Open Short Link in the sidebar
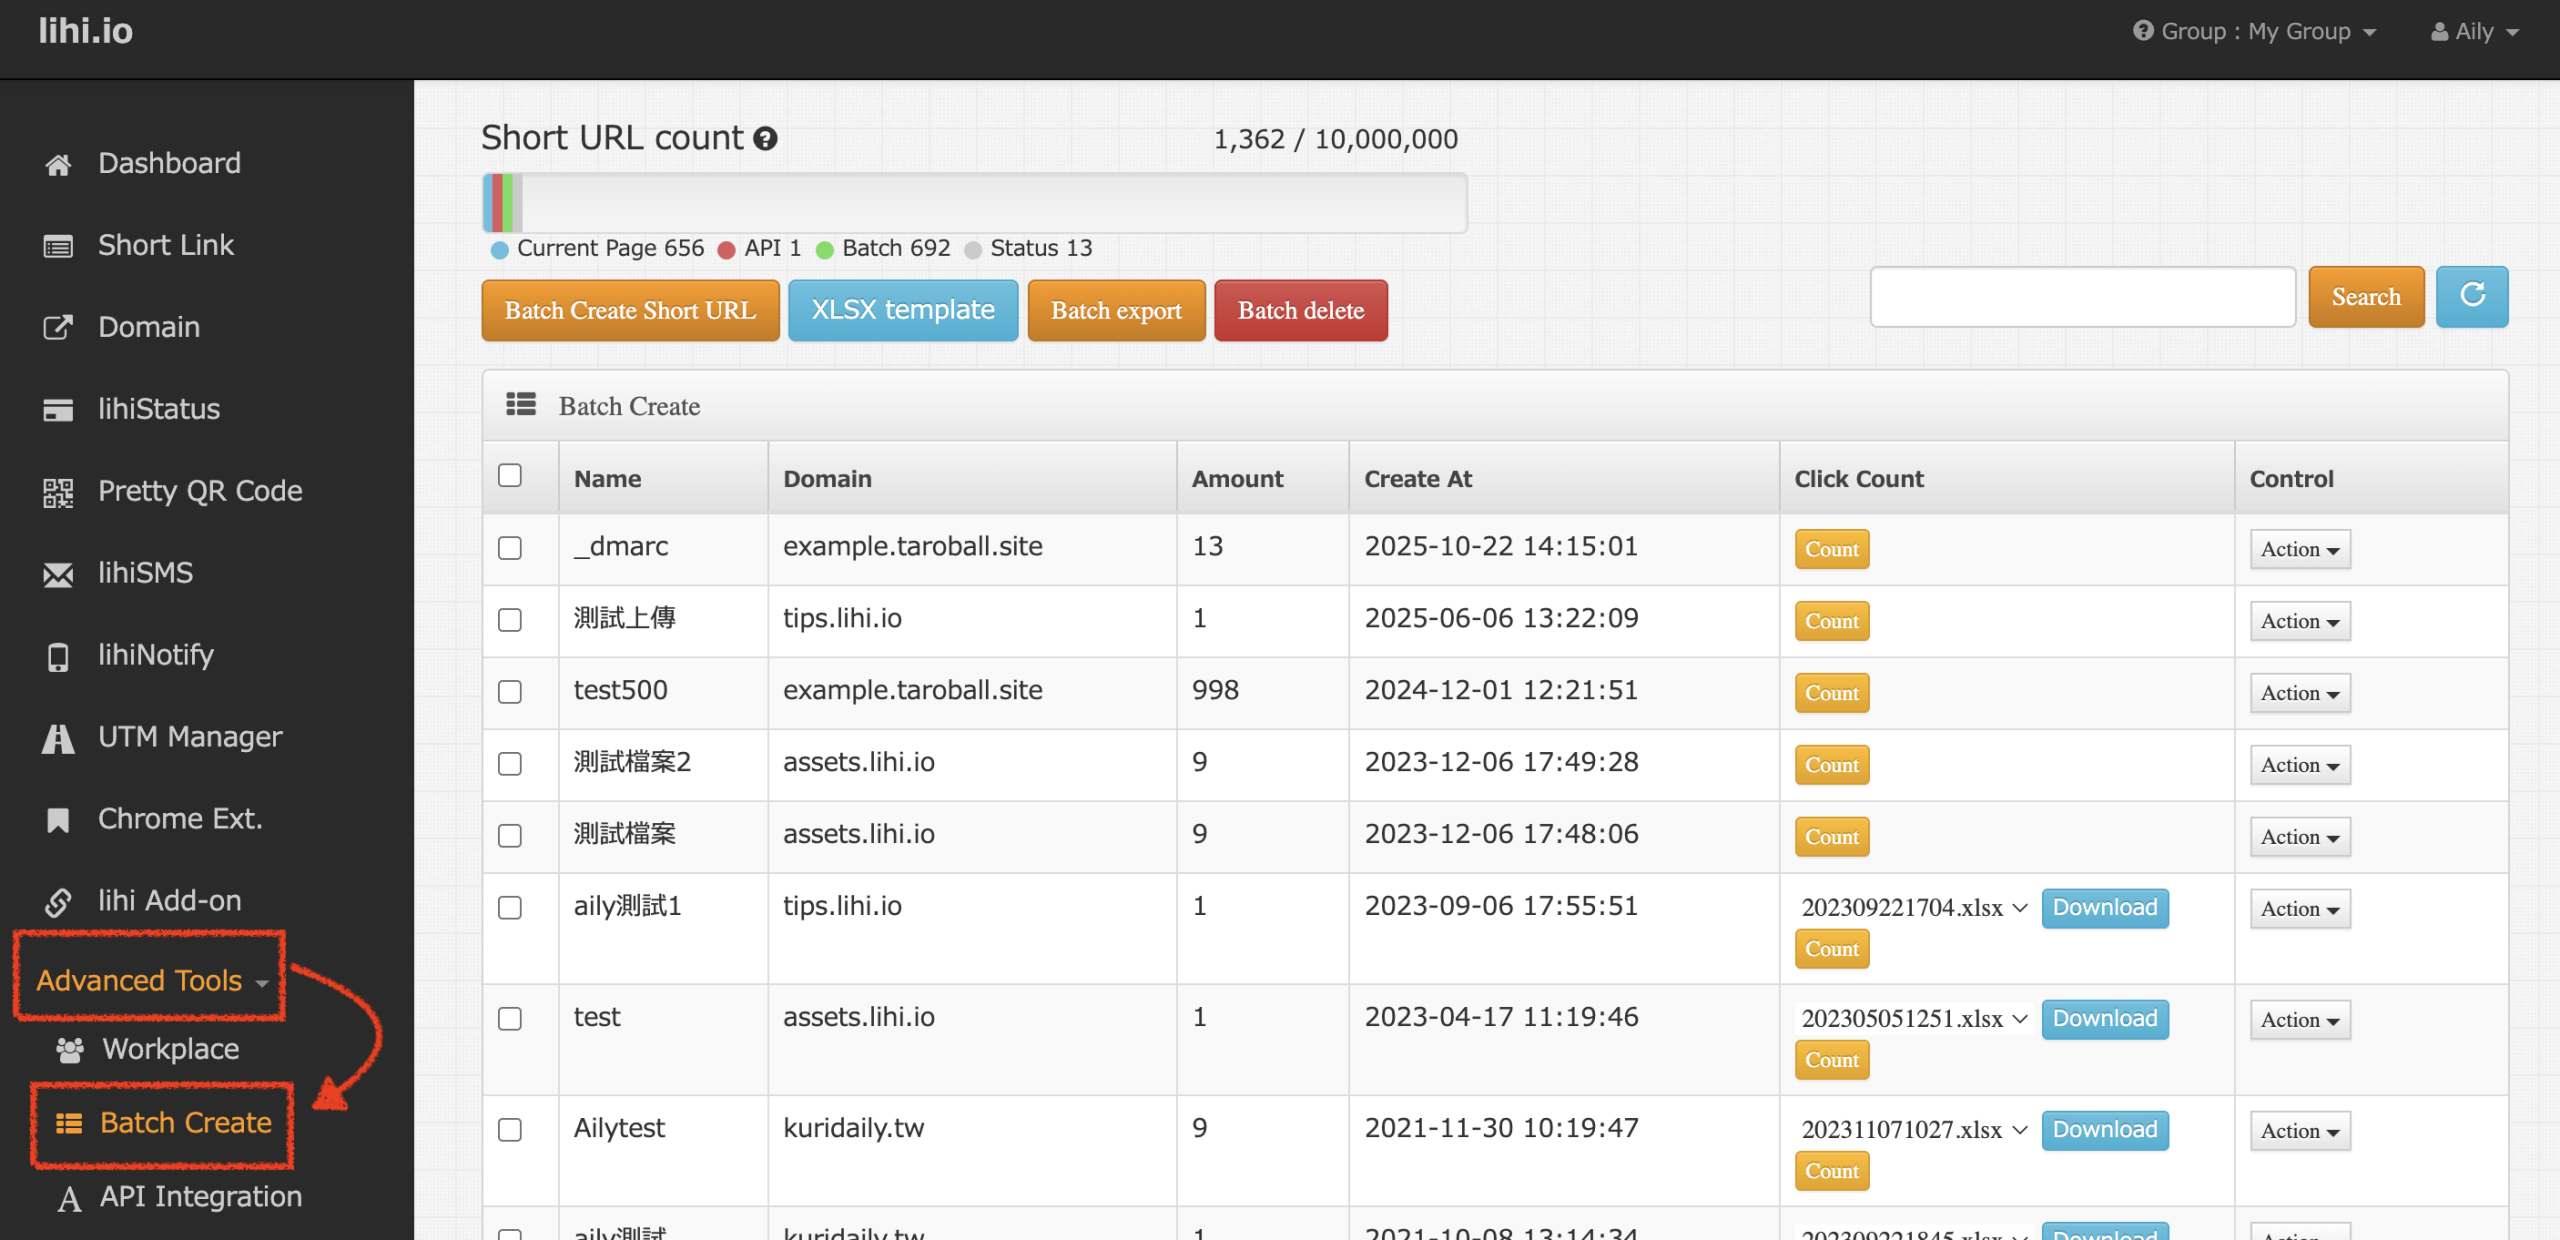 pyautogui.click(x=165, y=245)
